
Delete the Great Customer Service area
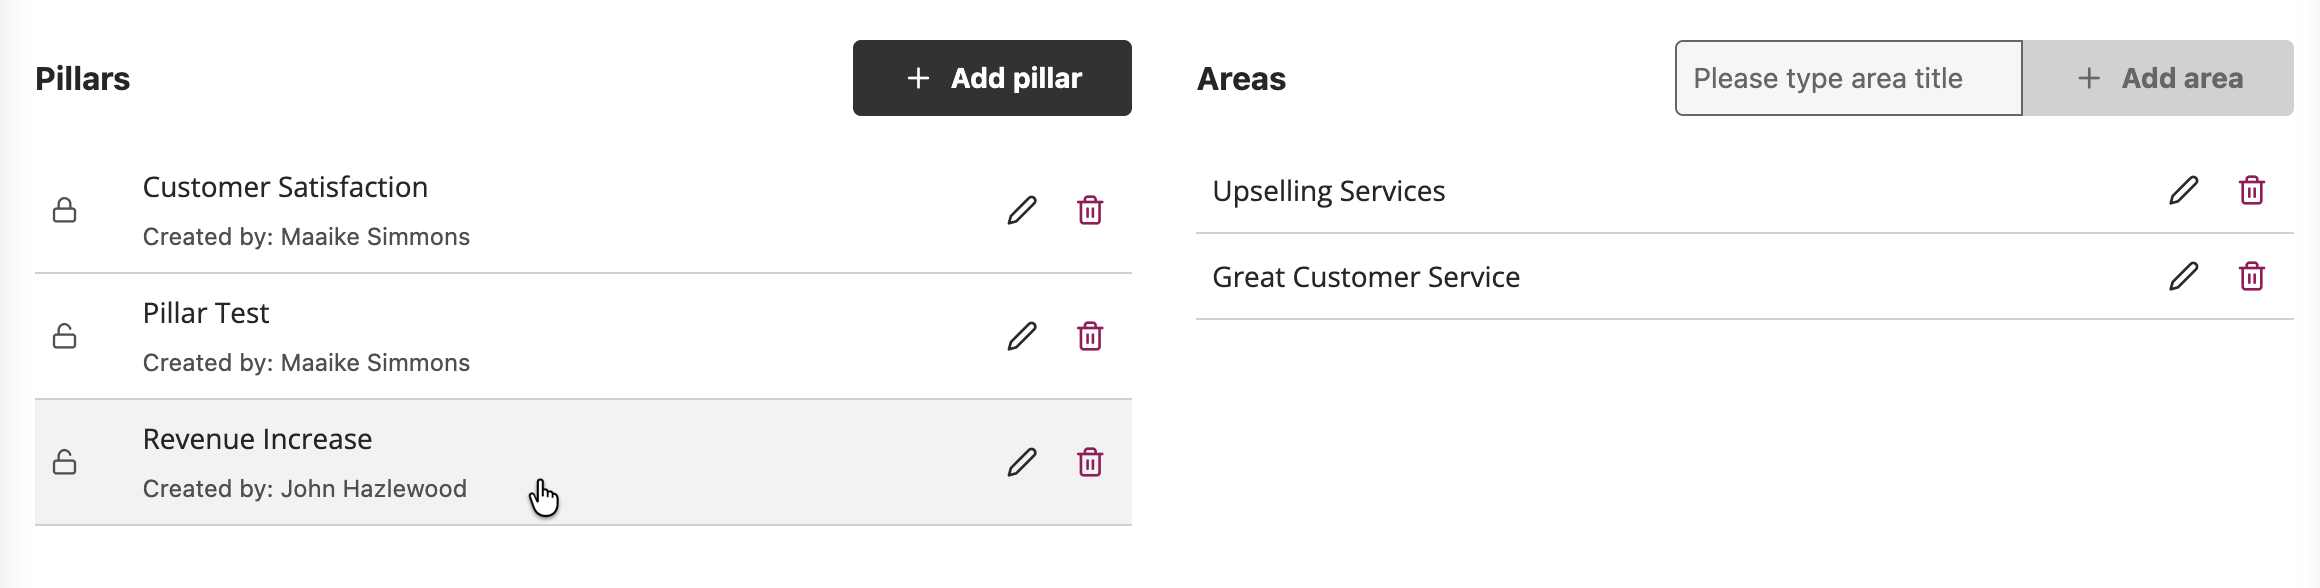(2252, 276)
